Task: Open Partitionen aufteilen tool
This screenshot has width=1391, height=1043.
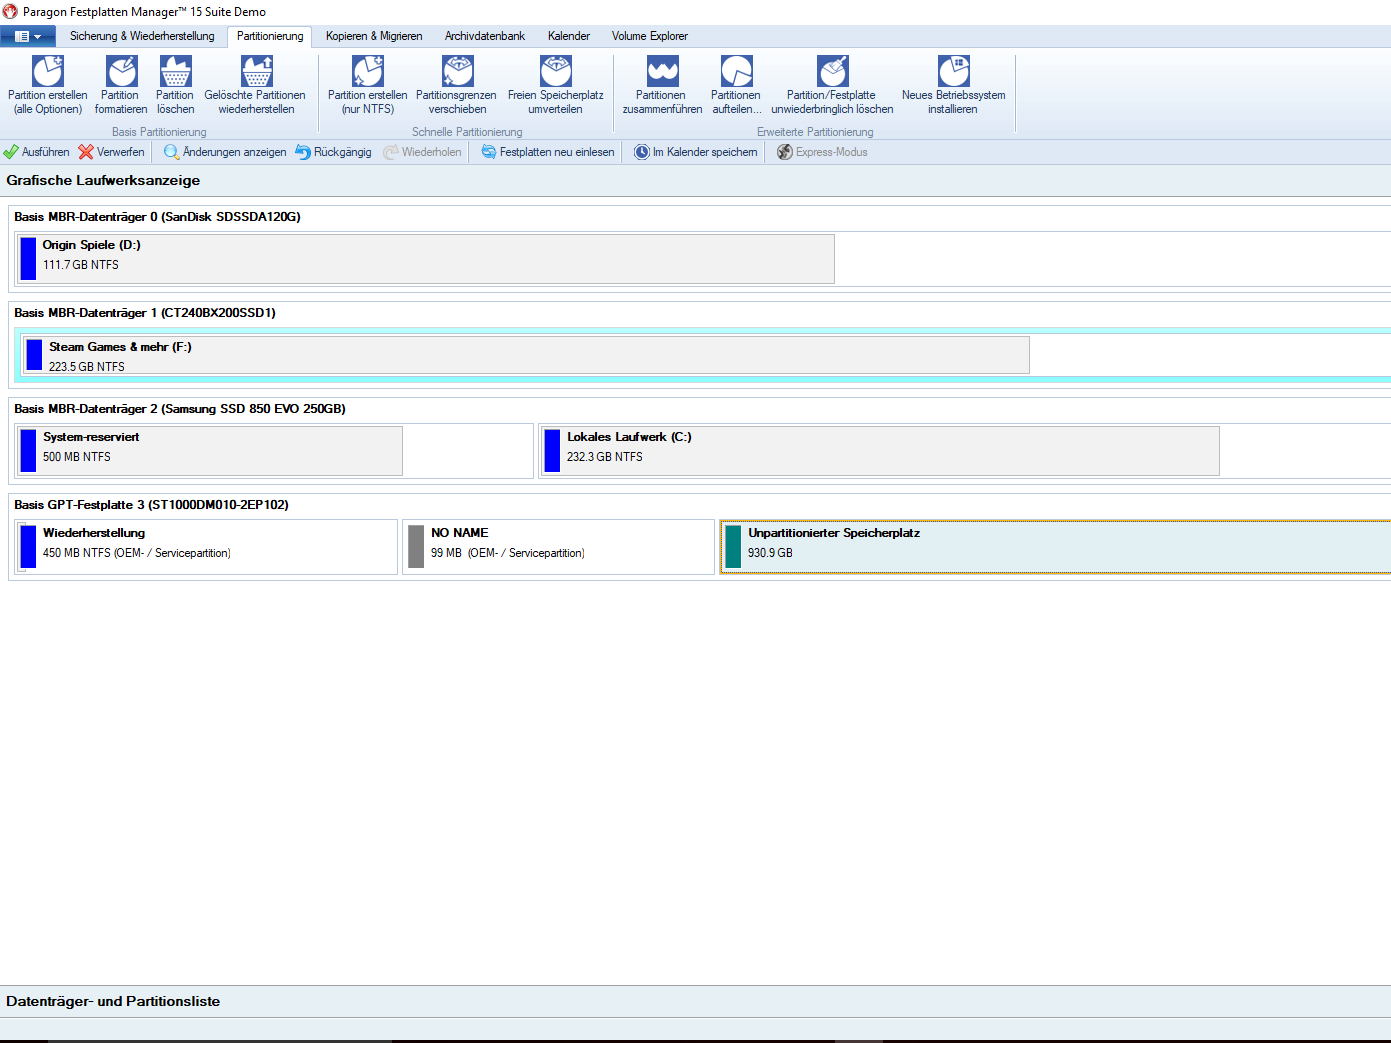Action: tap(736, 85)
